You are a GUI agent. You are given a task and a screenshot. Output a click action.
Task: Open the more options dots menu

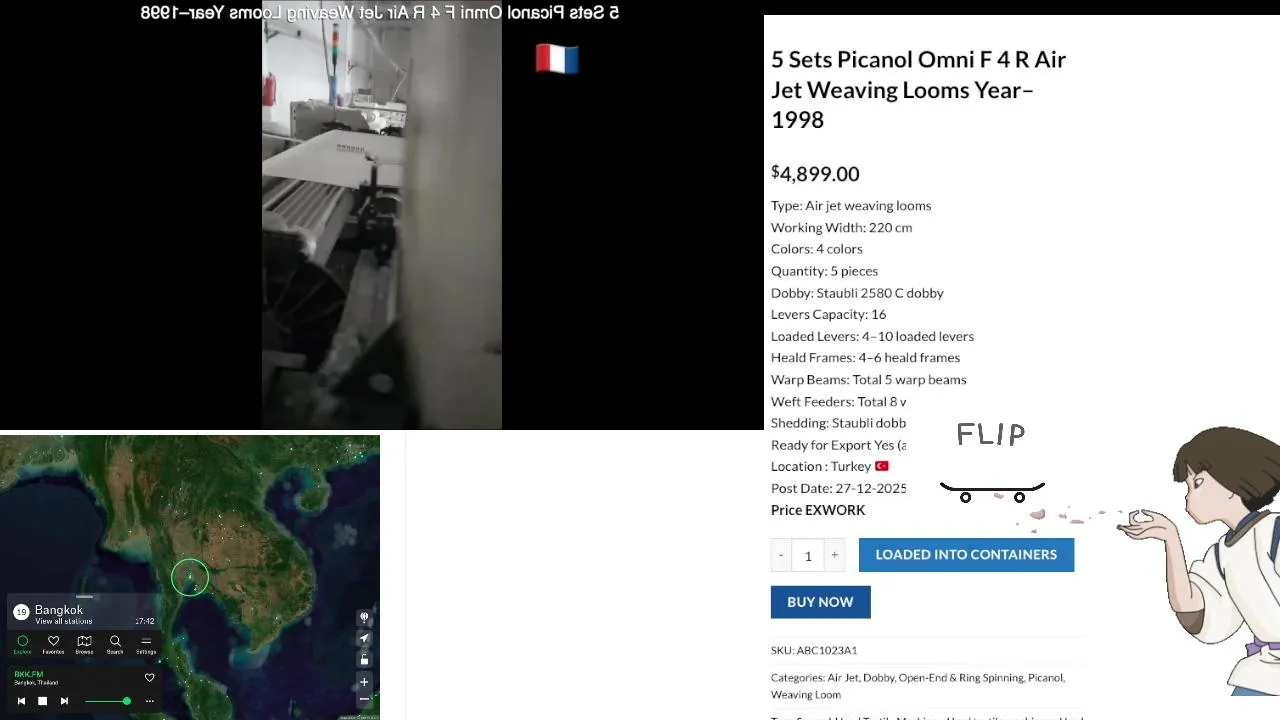150,701
